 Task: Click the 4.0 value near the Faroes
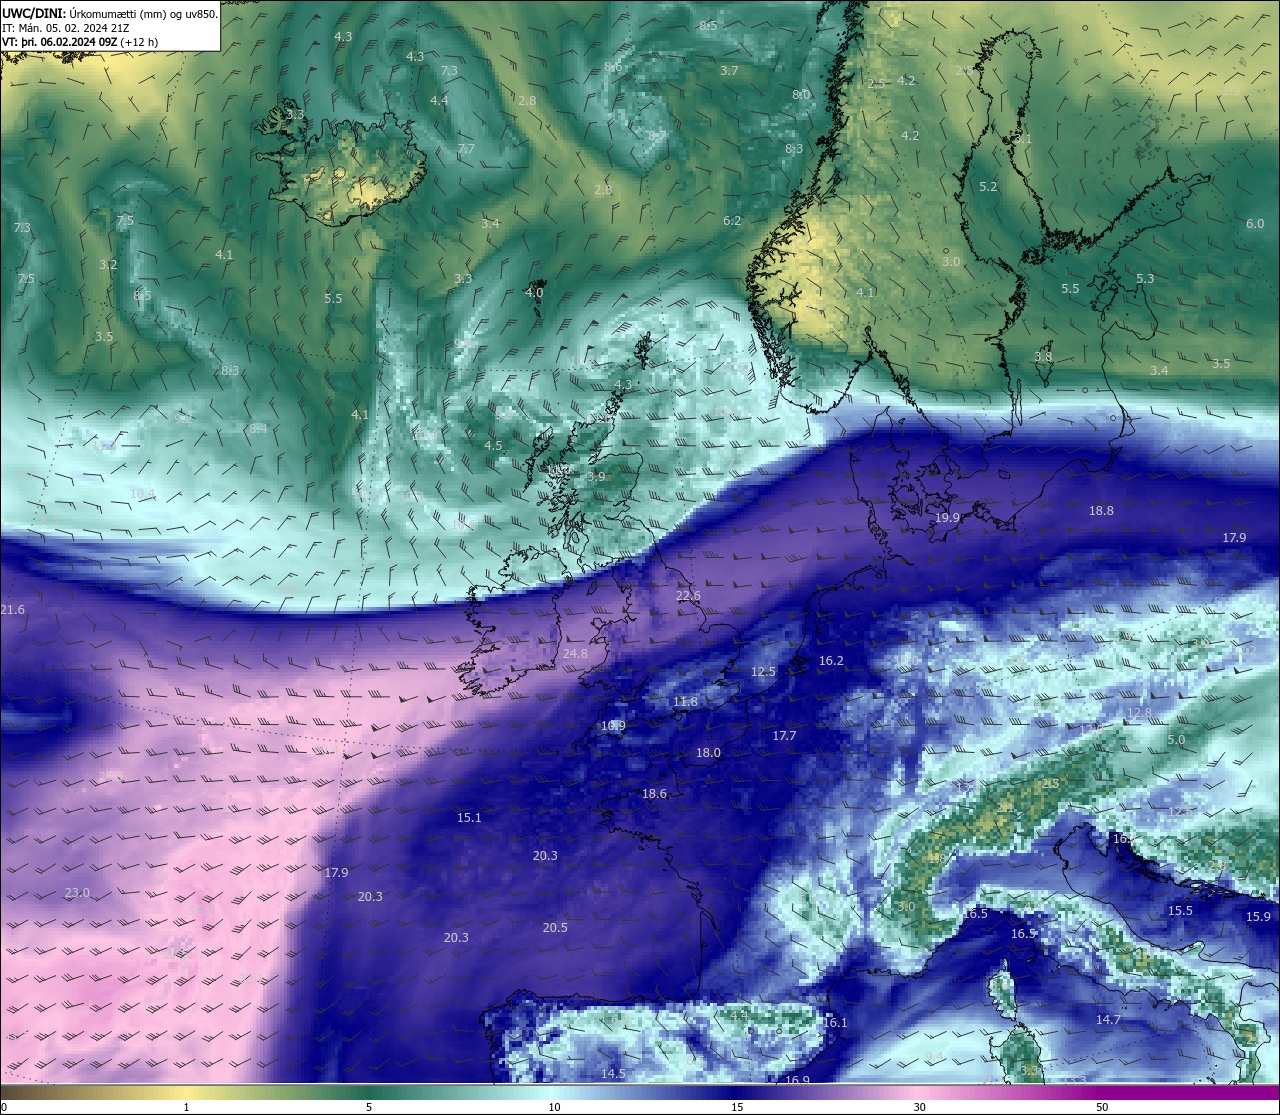coord(534,293)
